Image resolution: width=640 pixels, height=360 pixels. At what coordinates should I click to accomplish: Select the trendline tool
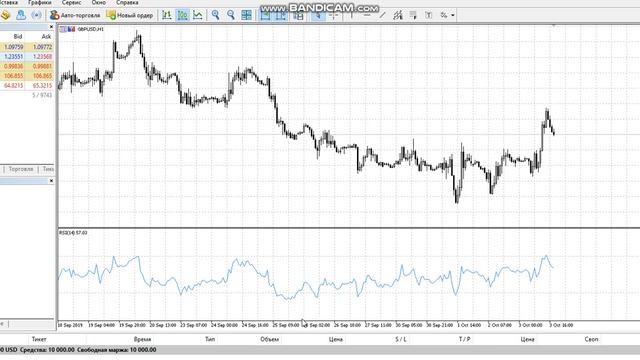pos(382,16)
